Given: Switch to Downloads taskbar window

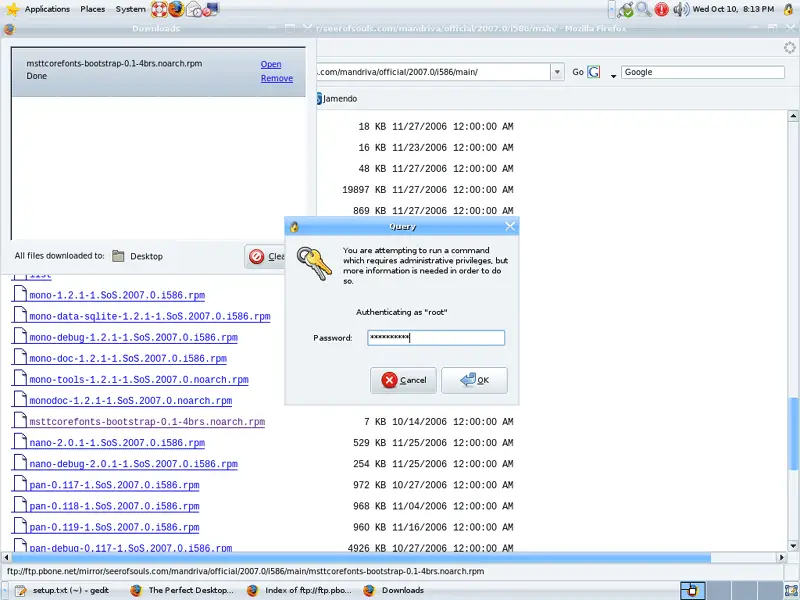Looking at the screenshot, I should click(x=394, y=590).
